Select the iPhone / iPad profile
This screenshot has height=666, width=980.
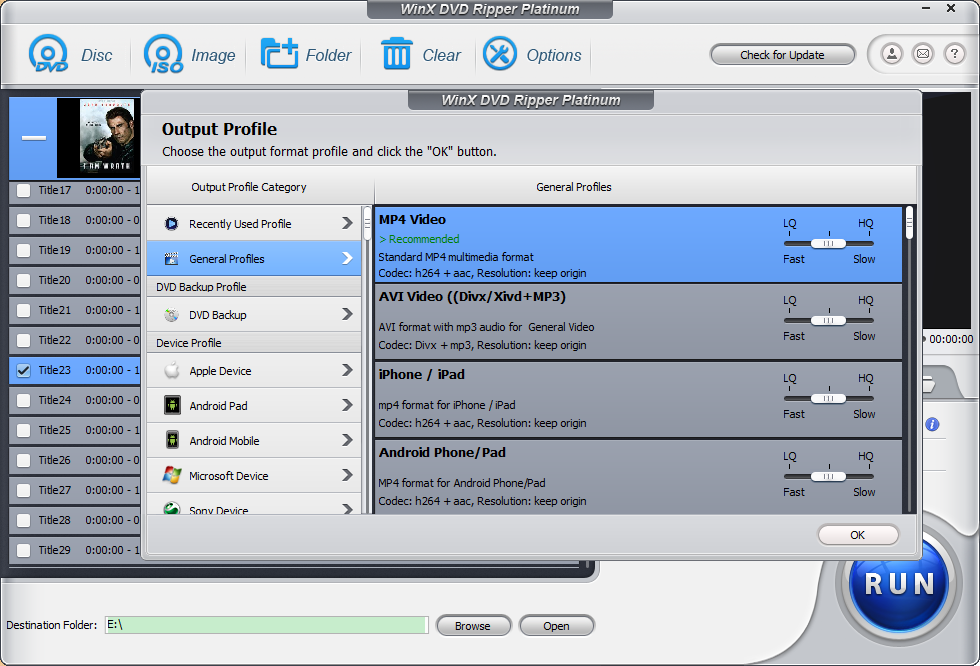(638, 400)
